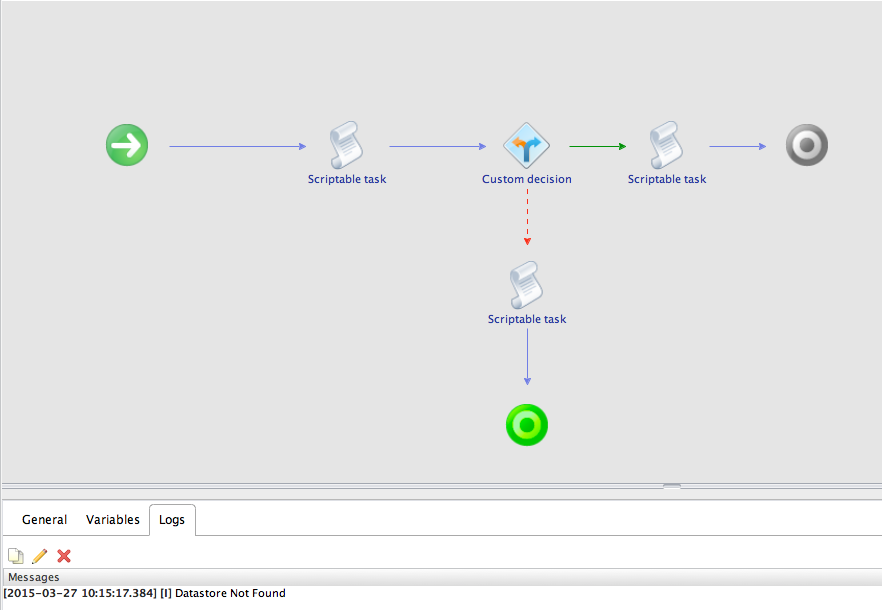
Task: Select connector from start node to Scriptable task
Action: click(x=237, y=147)
